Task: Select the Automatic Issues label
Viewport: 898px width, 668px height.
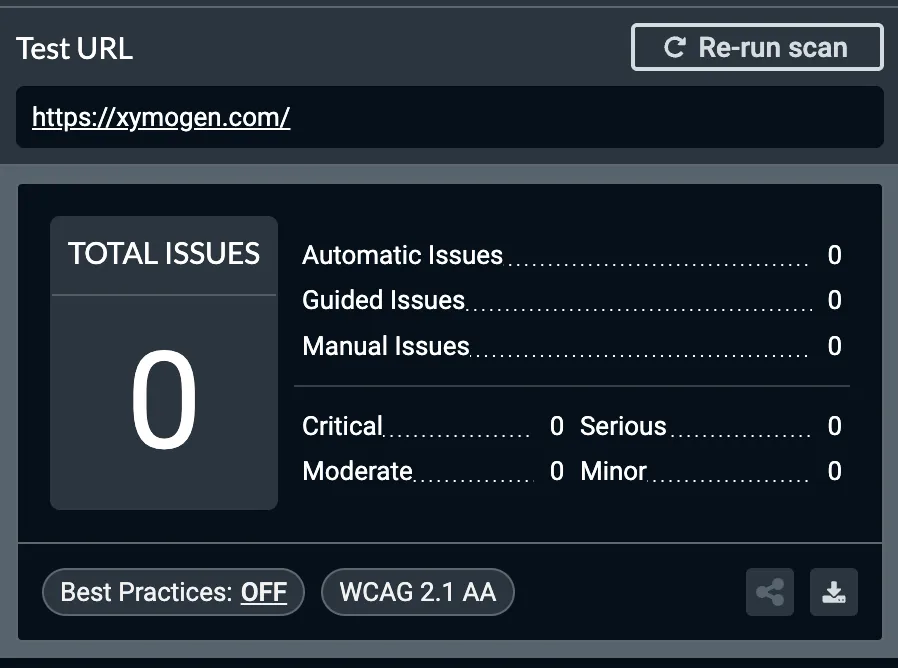Action: [402, 255]
